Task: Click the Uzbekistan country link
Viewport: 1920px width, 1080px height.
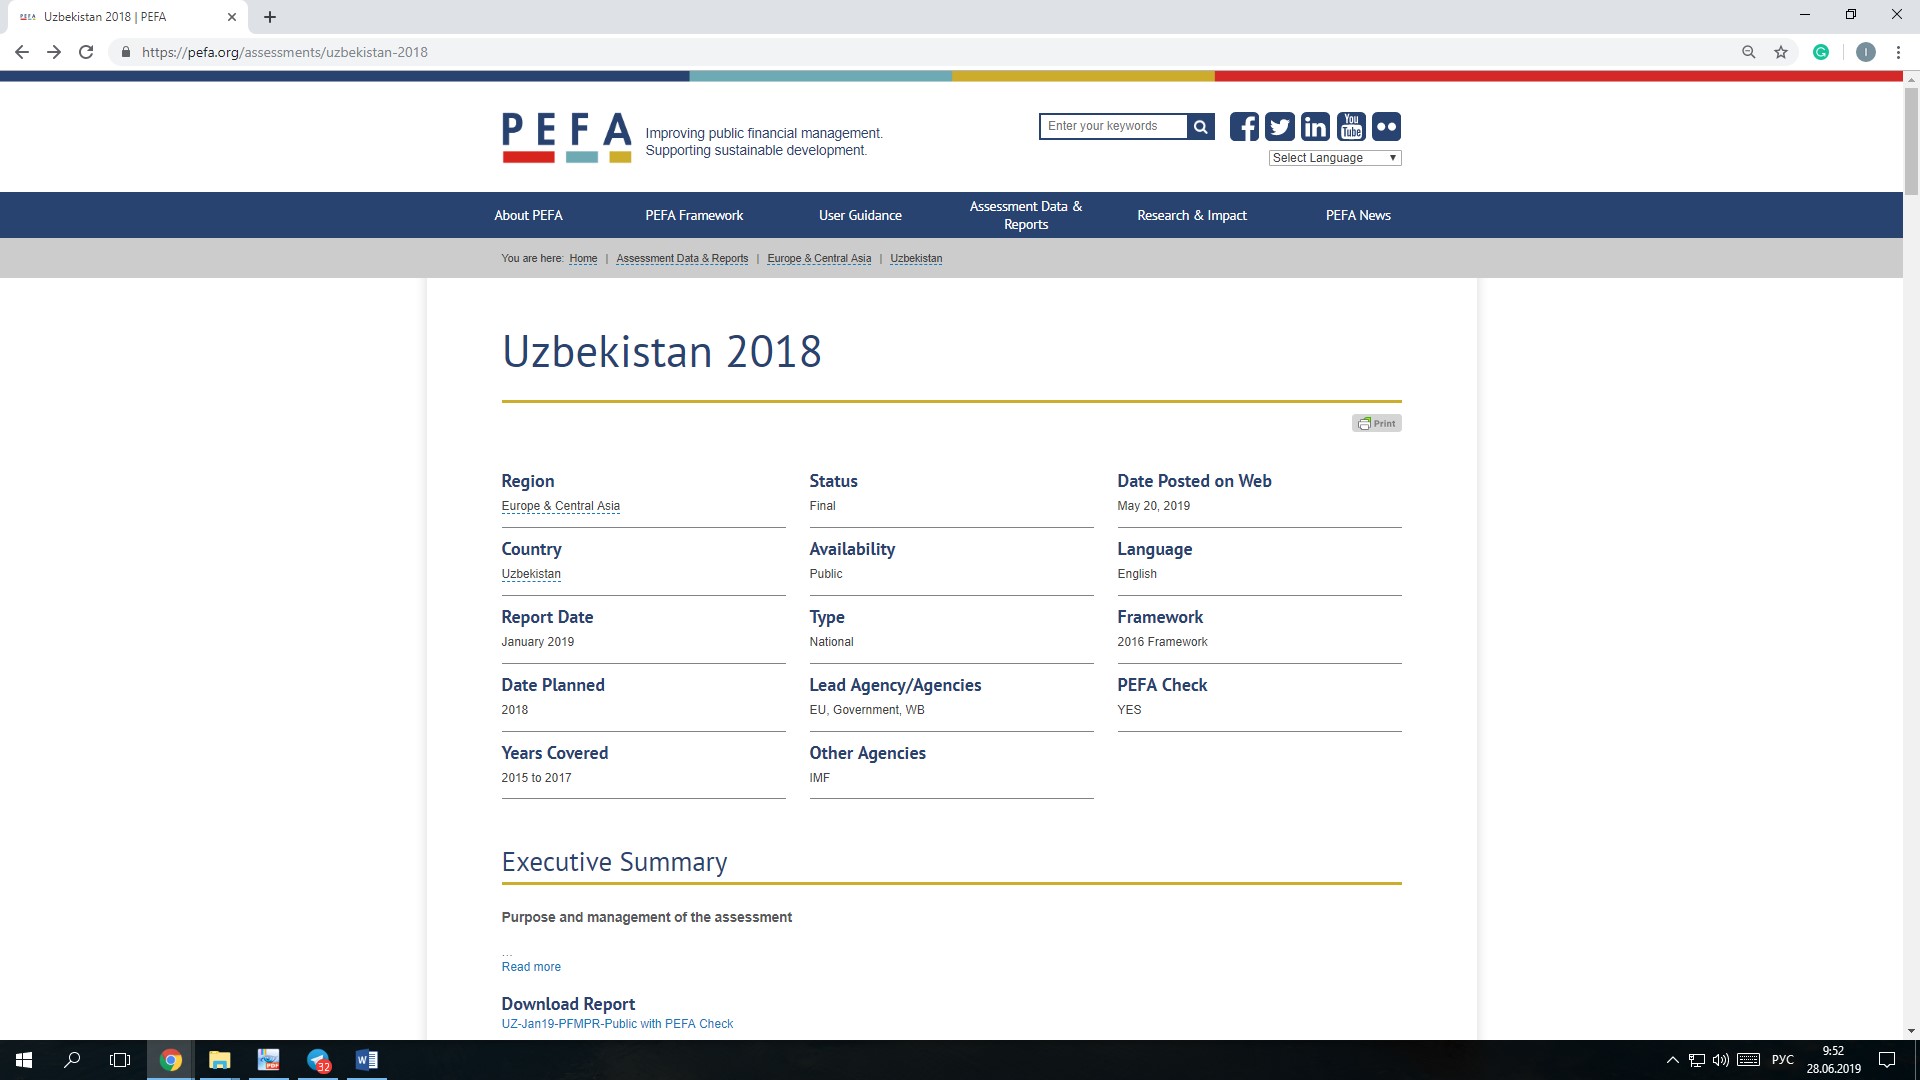Action: pyautogui.click(x=531, y=574)
